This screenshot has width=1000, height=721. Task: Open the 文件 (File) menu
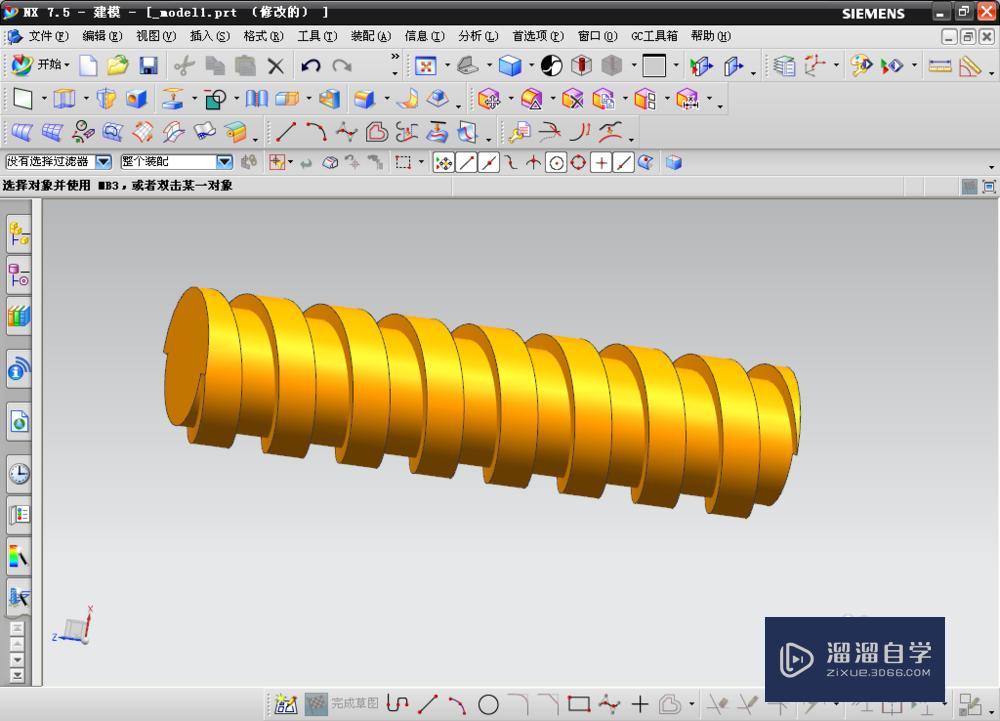point(48,36)
